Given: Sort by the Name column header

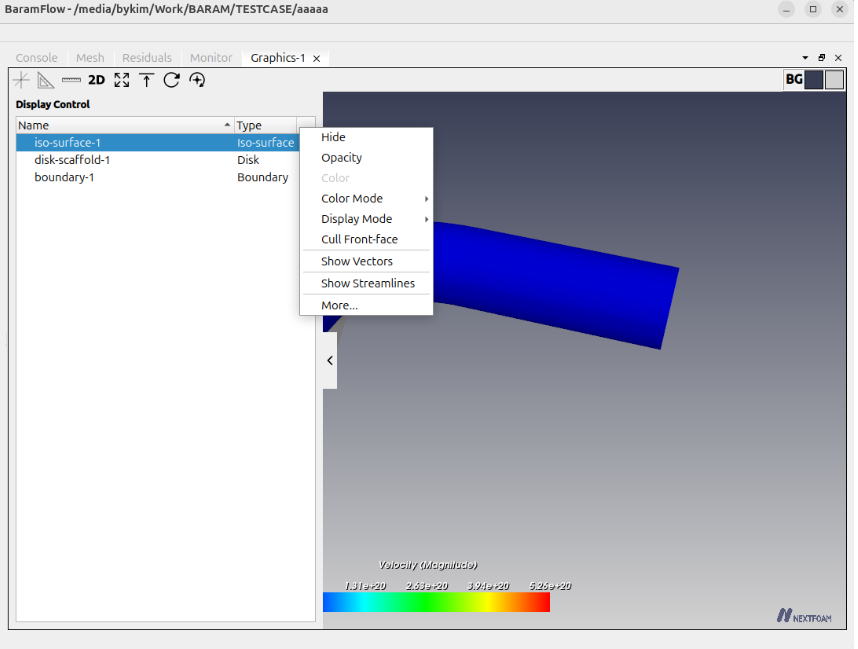Looking at the screenshot, I should pos(125,125).
